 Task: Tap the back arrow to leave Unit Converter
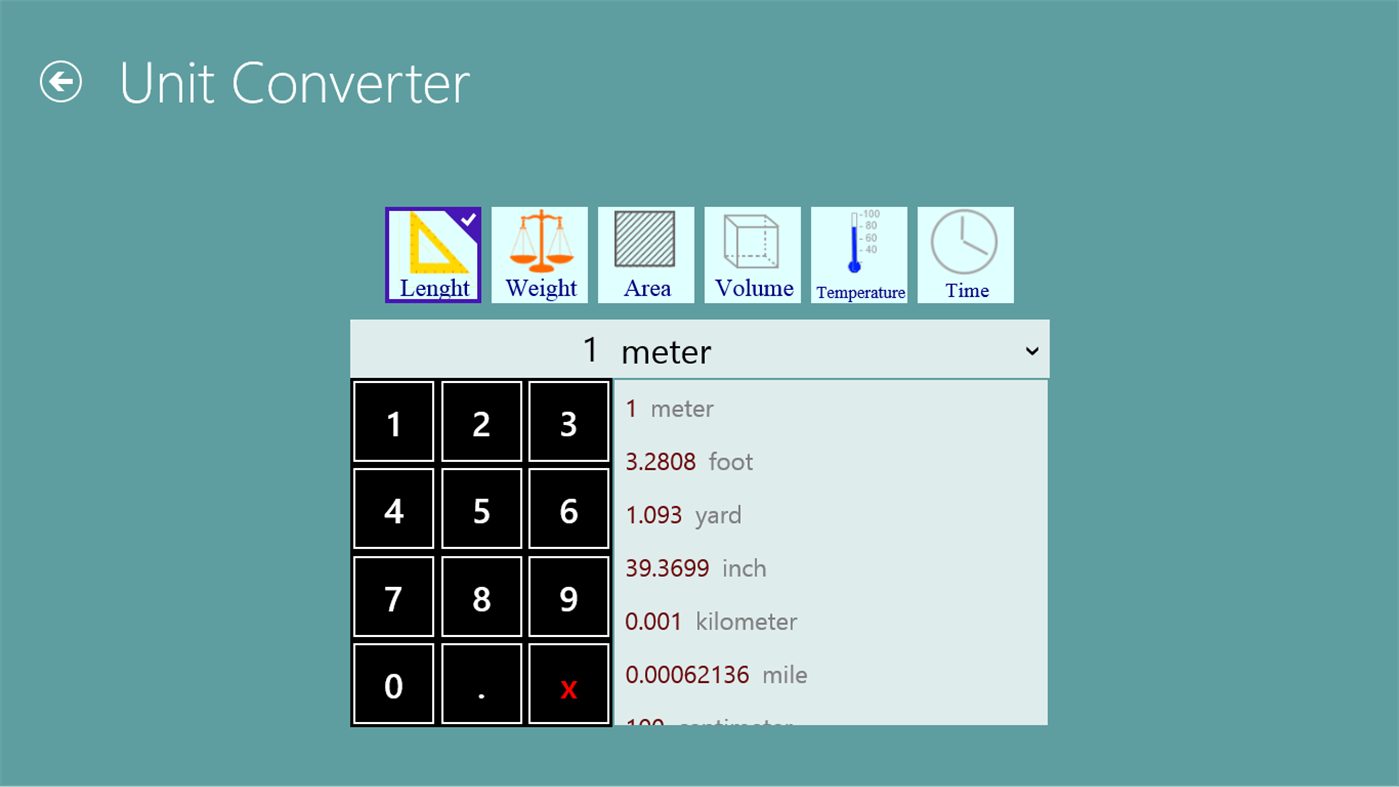point(59,82)
